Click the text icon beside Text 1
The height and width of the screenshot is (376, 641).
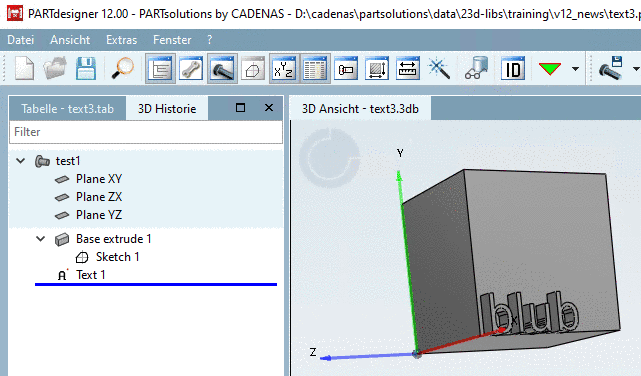pos(62,275)
